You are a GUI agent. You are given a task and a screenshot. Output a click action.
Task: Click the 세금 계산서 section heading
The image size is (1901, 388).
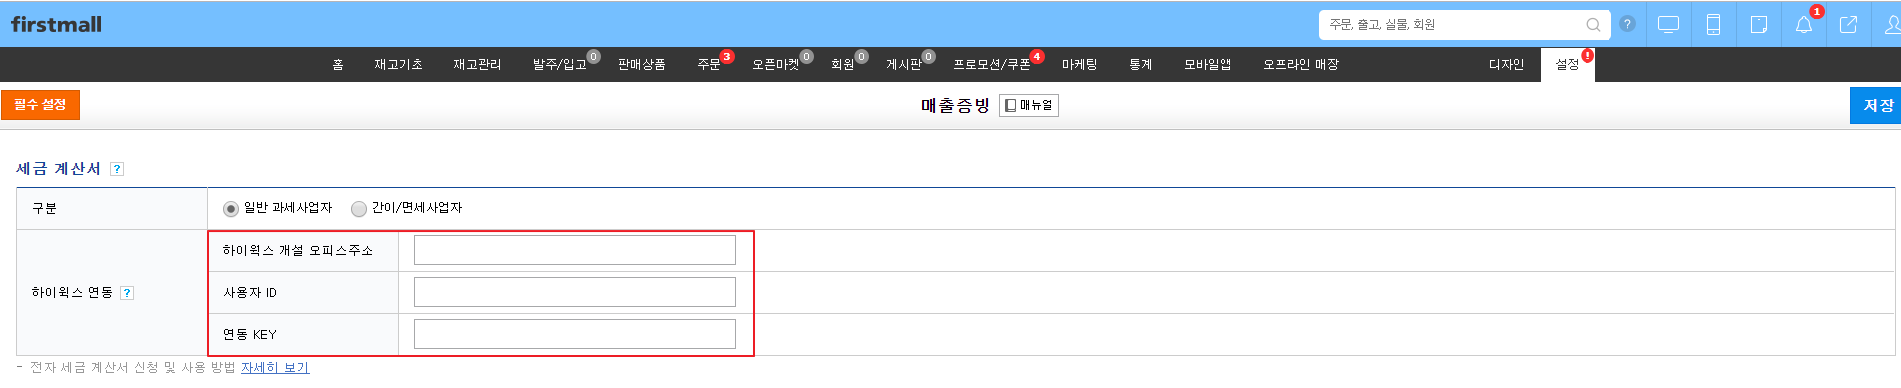pyautogui.click(x=58, y=169)
